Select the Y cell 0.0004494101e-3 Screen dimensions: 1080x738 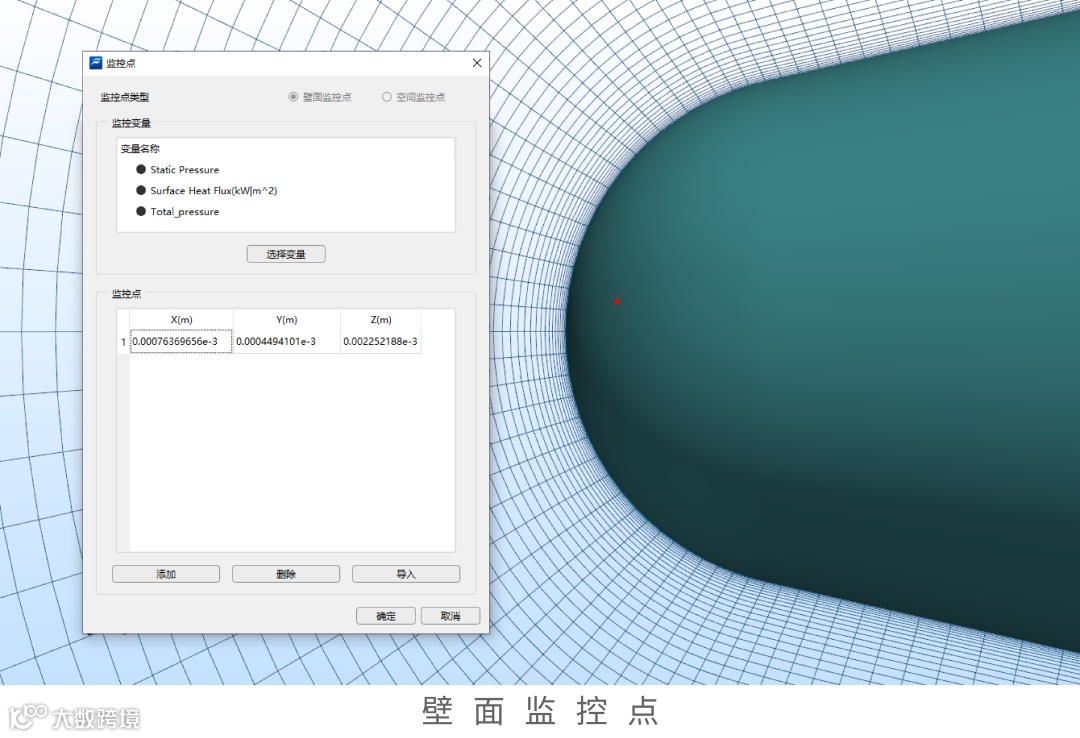[287, 342]
